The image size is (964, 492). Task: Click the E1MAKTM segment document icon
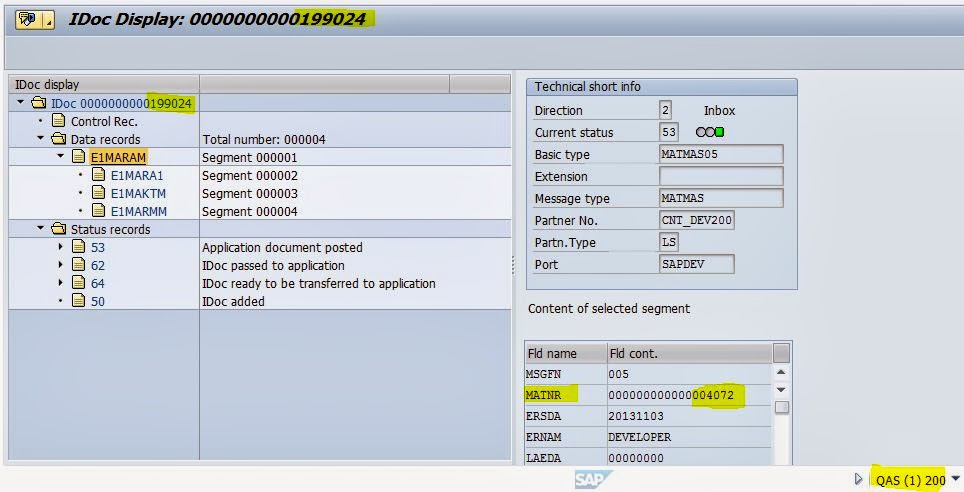coord(98,193)
